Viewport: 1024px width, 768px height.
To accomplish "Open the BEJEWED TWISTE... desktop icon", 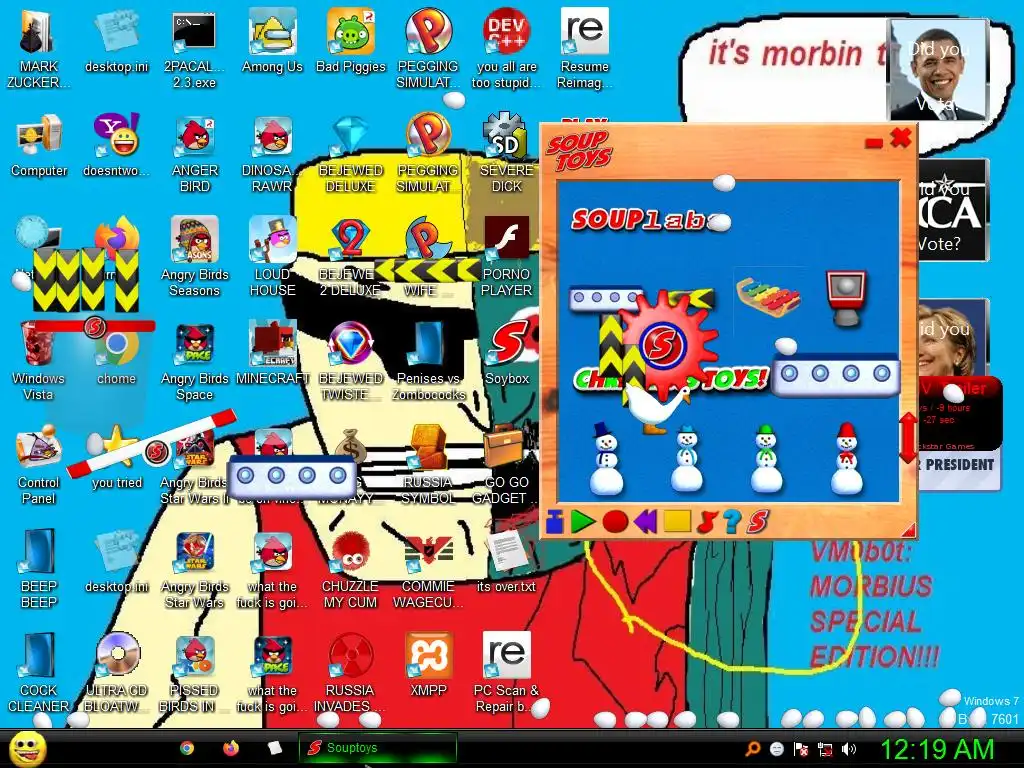I will coord(351,360).
